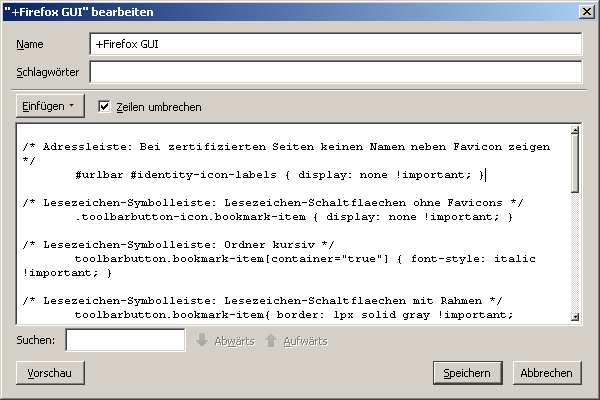This screenshot has height=400, width=600.
Task: Place cursor in the #urlbar #identity-icon-labels line
Action: (280, 174)
